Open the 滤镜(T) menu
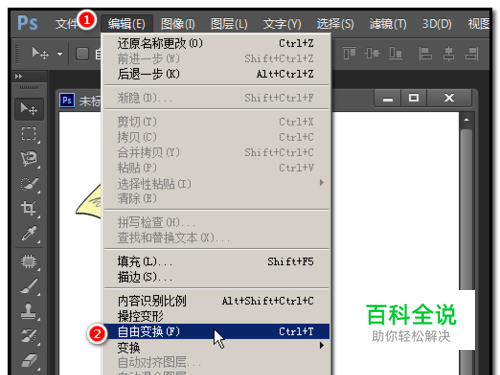The image size is (500, 375). pos(388,24)
